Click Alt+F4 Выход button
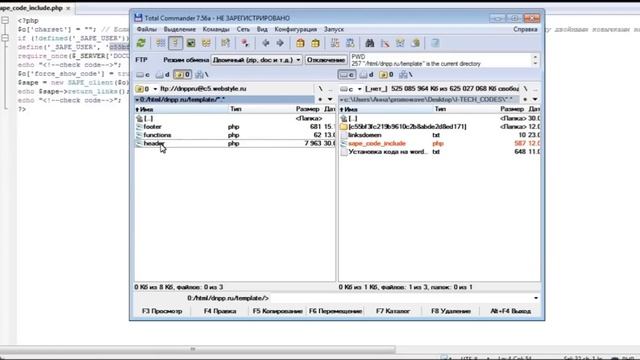This screenshot has height=360, width=640. (x=511, y=311)
